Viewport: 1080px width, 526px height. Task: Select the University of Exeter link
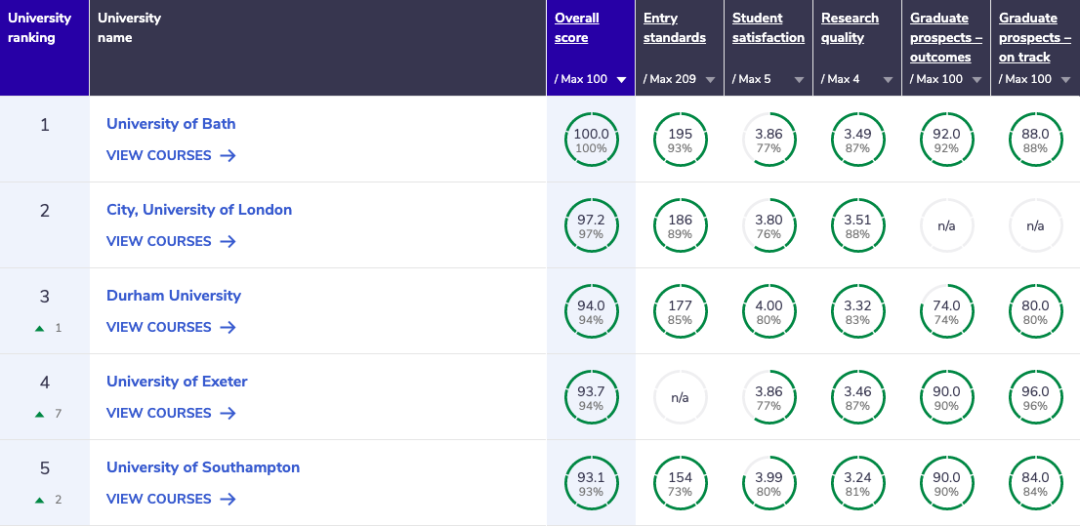point(177,382)
